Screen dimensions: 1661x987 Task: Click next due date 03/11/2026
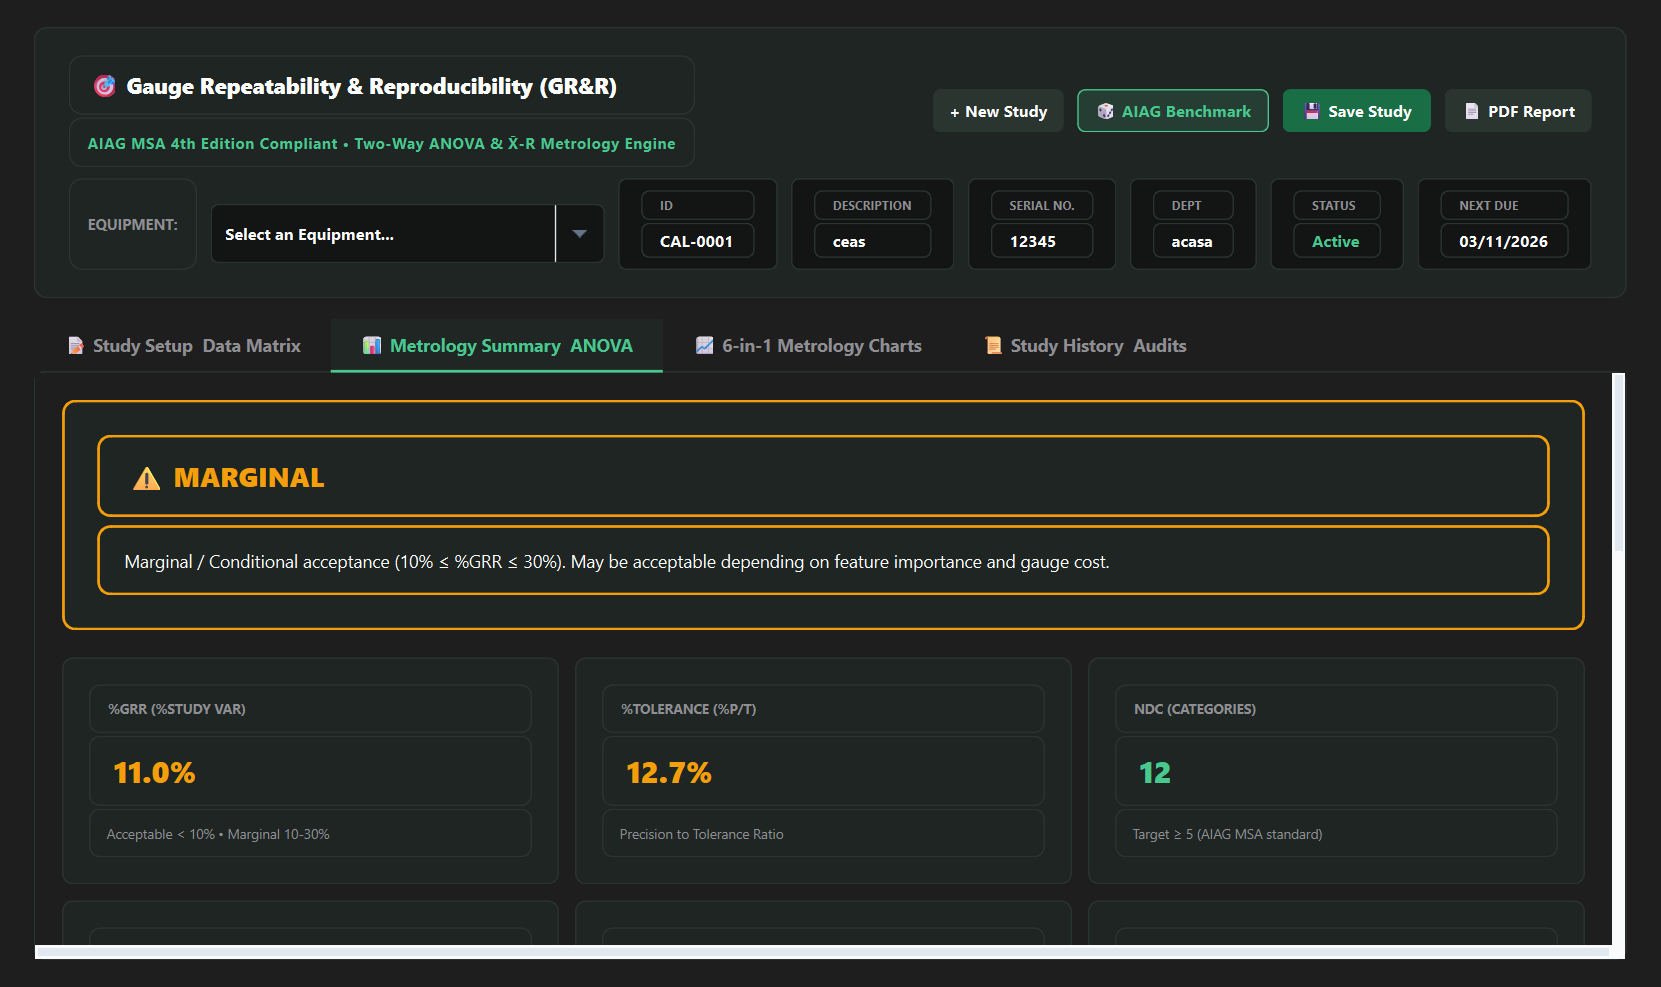1504,241
